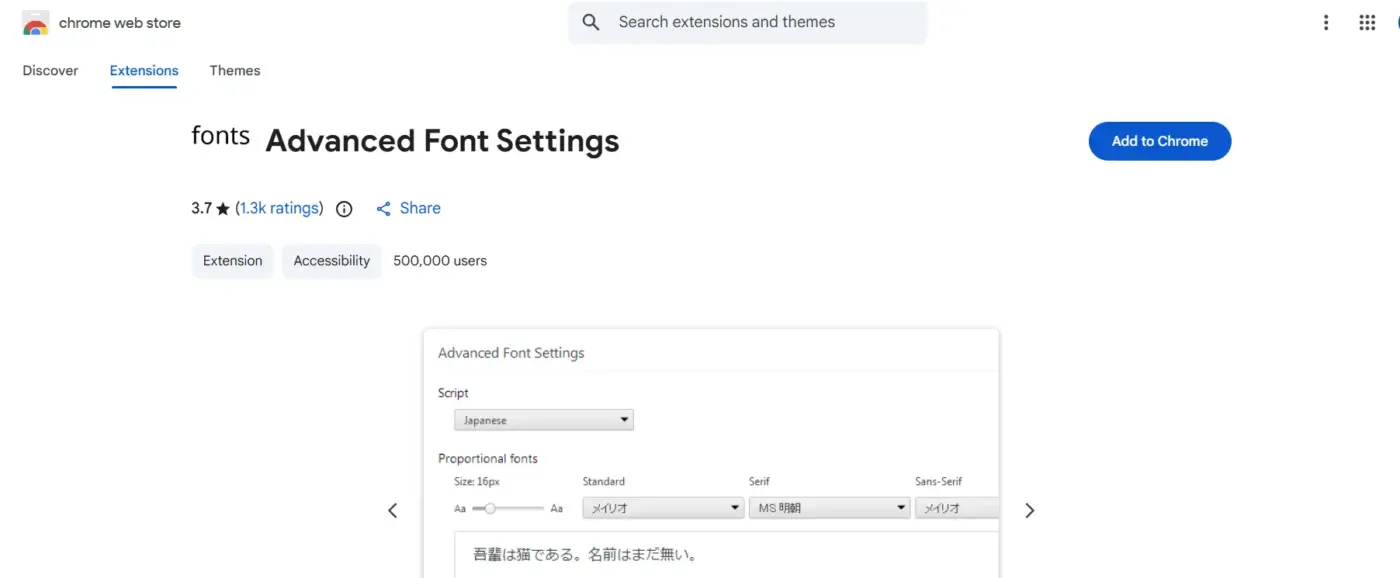This screenshot has height=578, width=1400.
Task: Click the 3.7 rating value
Action: pyautogui.click(x=202, y=208)
